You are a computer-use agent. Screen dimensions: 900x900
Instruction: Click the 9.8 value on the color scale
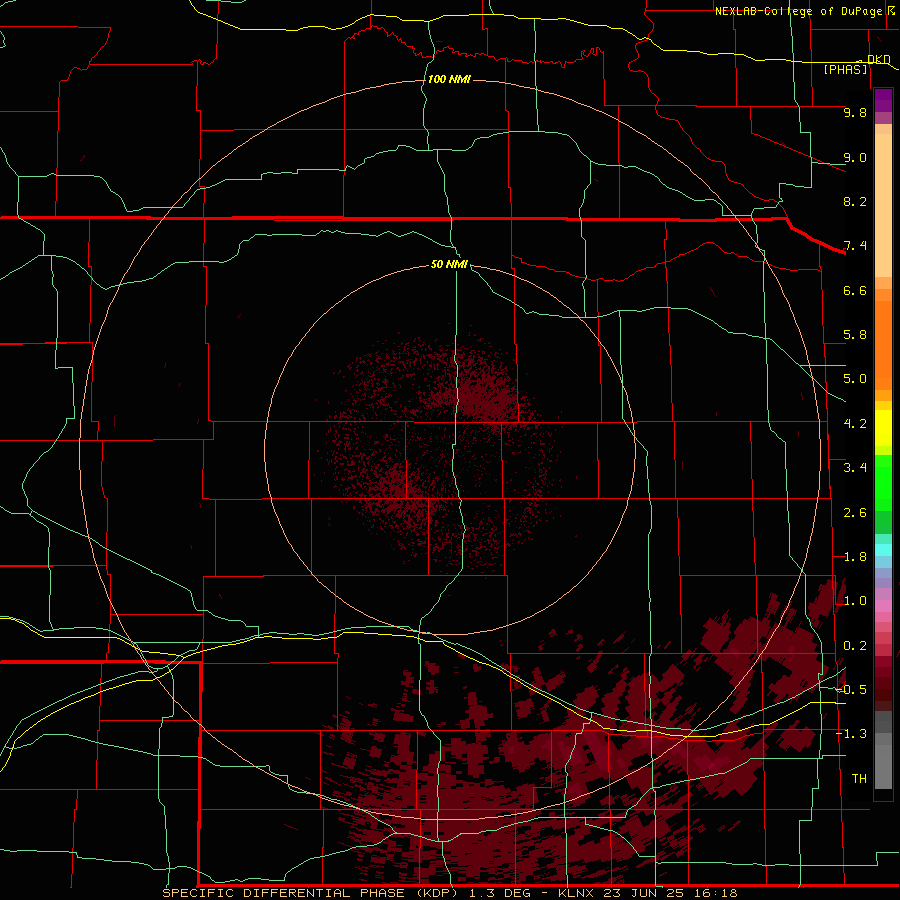[x=855, y=112]
